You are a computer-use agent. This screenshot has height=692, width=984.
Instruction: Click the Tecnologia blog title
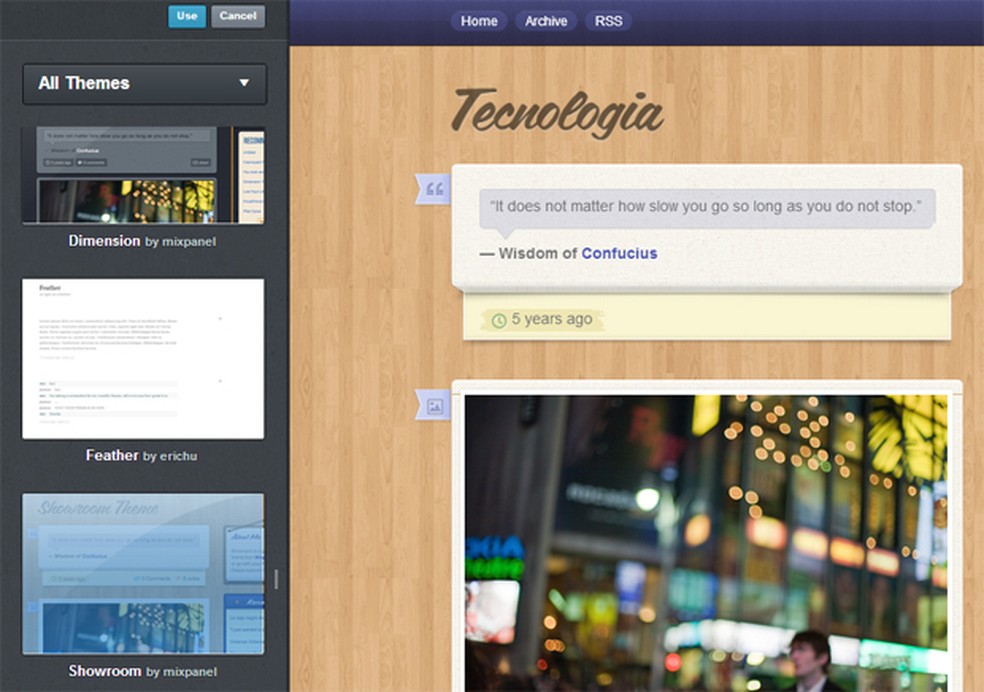tap(557, 113)
